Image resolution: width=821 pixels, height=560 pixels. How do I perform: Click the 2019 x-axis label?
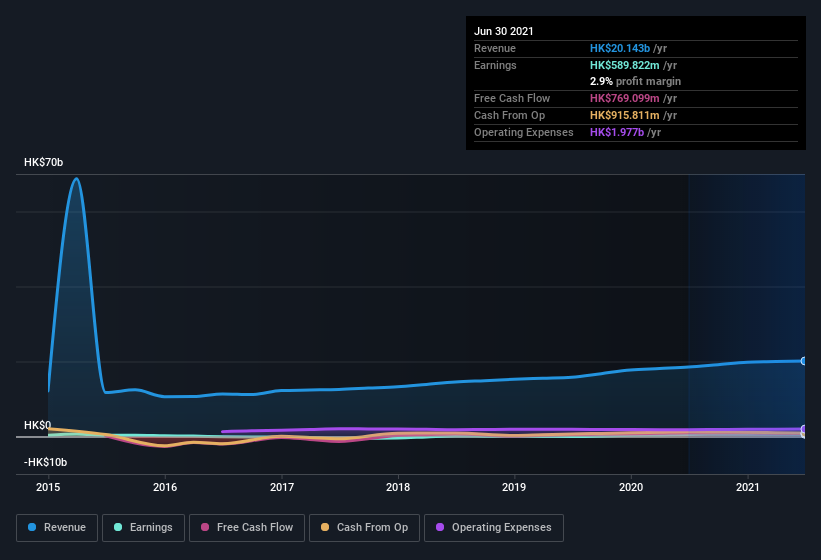(x=514, y=487)
